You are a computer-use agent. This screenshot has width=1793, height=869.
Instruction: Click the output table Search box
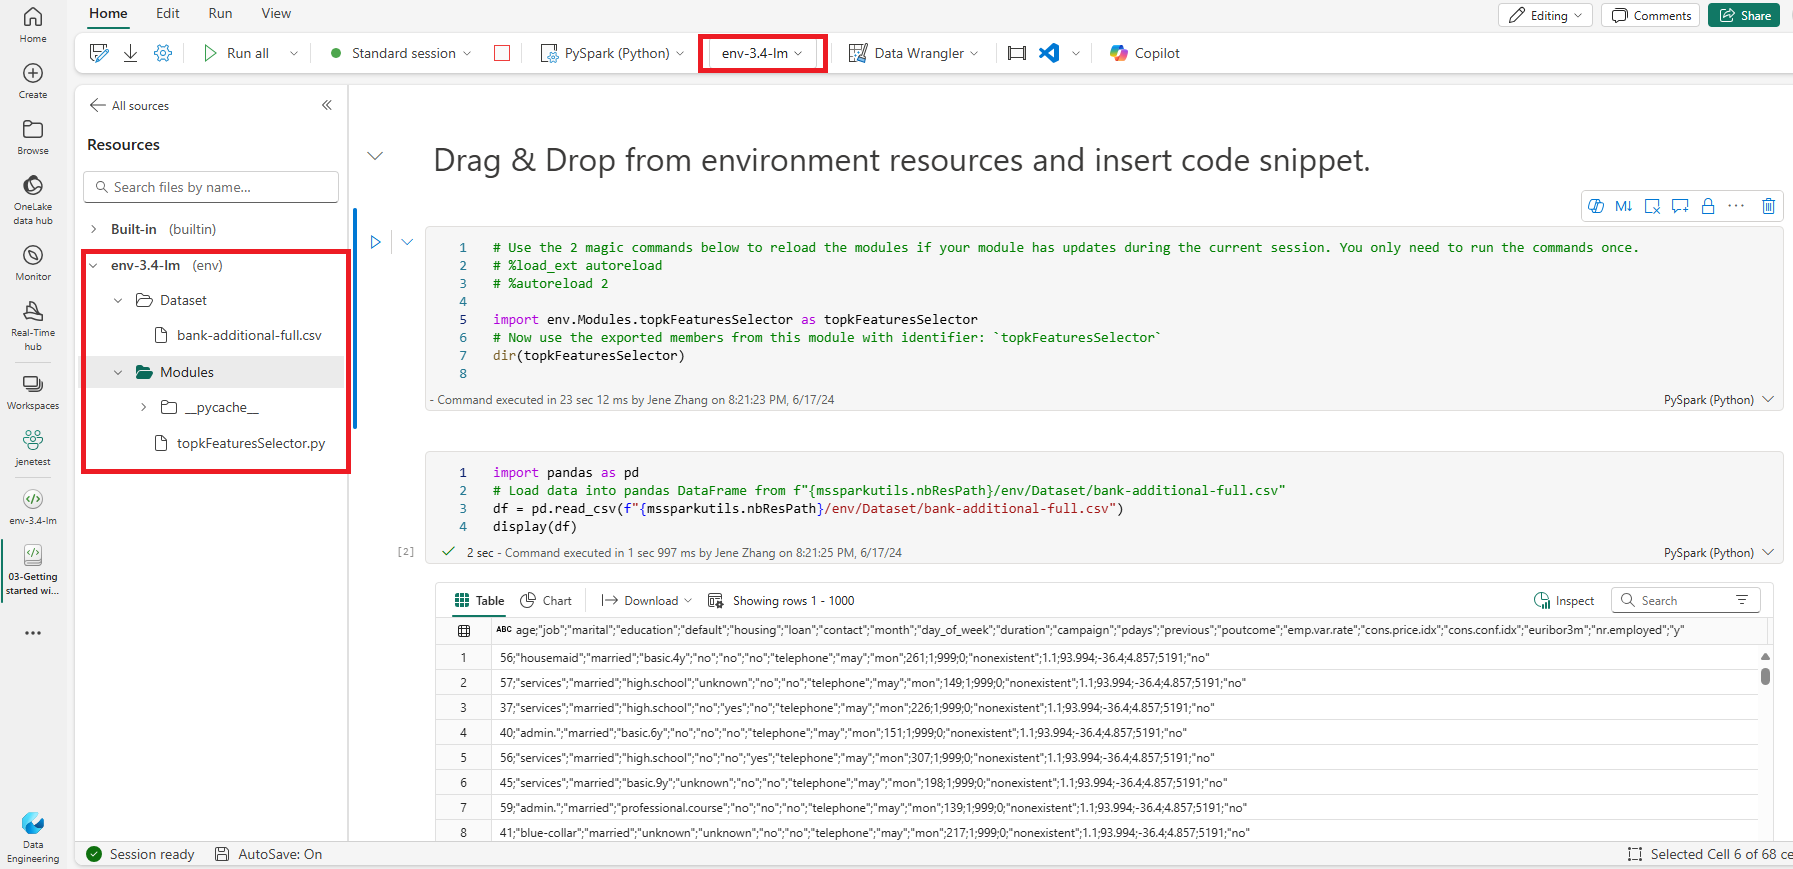point(1685,600)
